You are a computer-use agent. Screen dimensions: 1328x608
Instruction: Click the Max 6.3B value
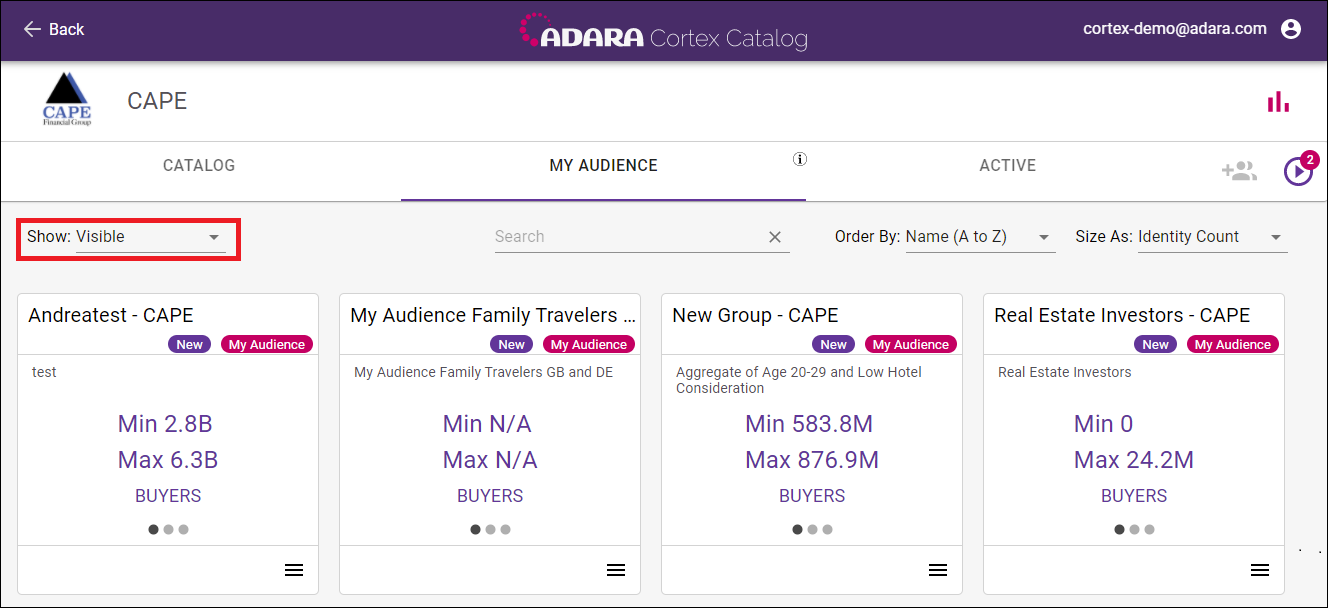point(168,460)
